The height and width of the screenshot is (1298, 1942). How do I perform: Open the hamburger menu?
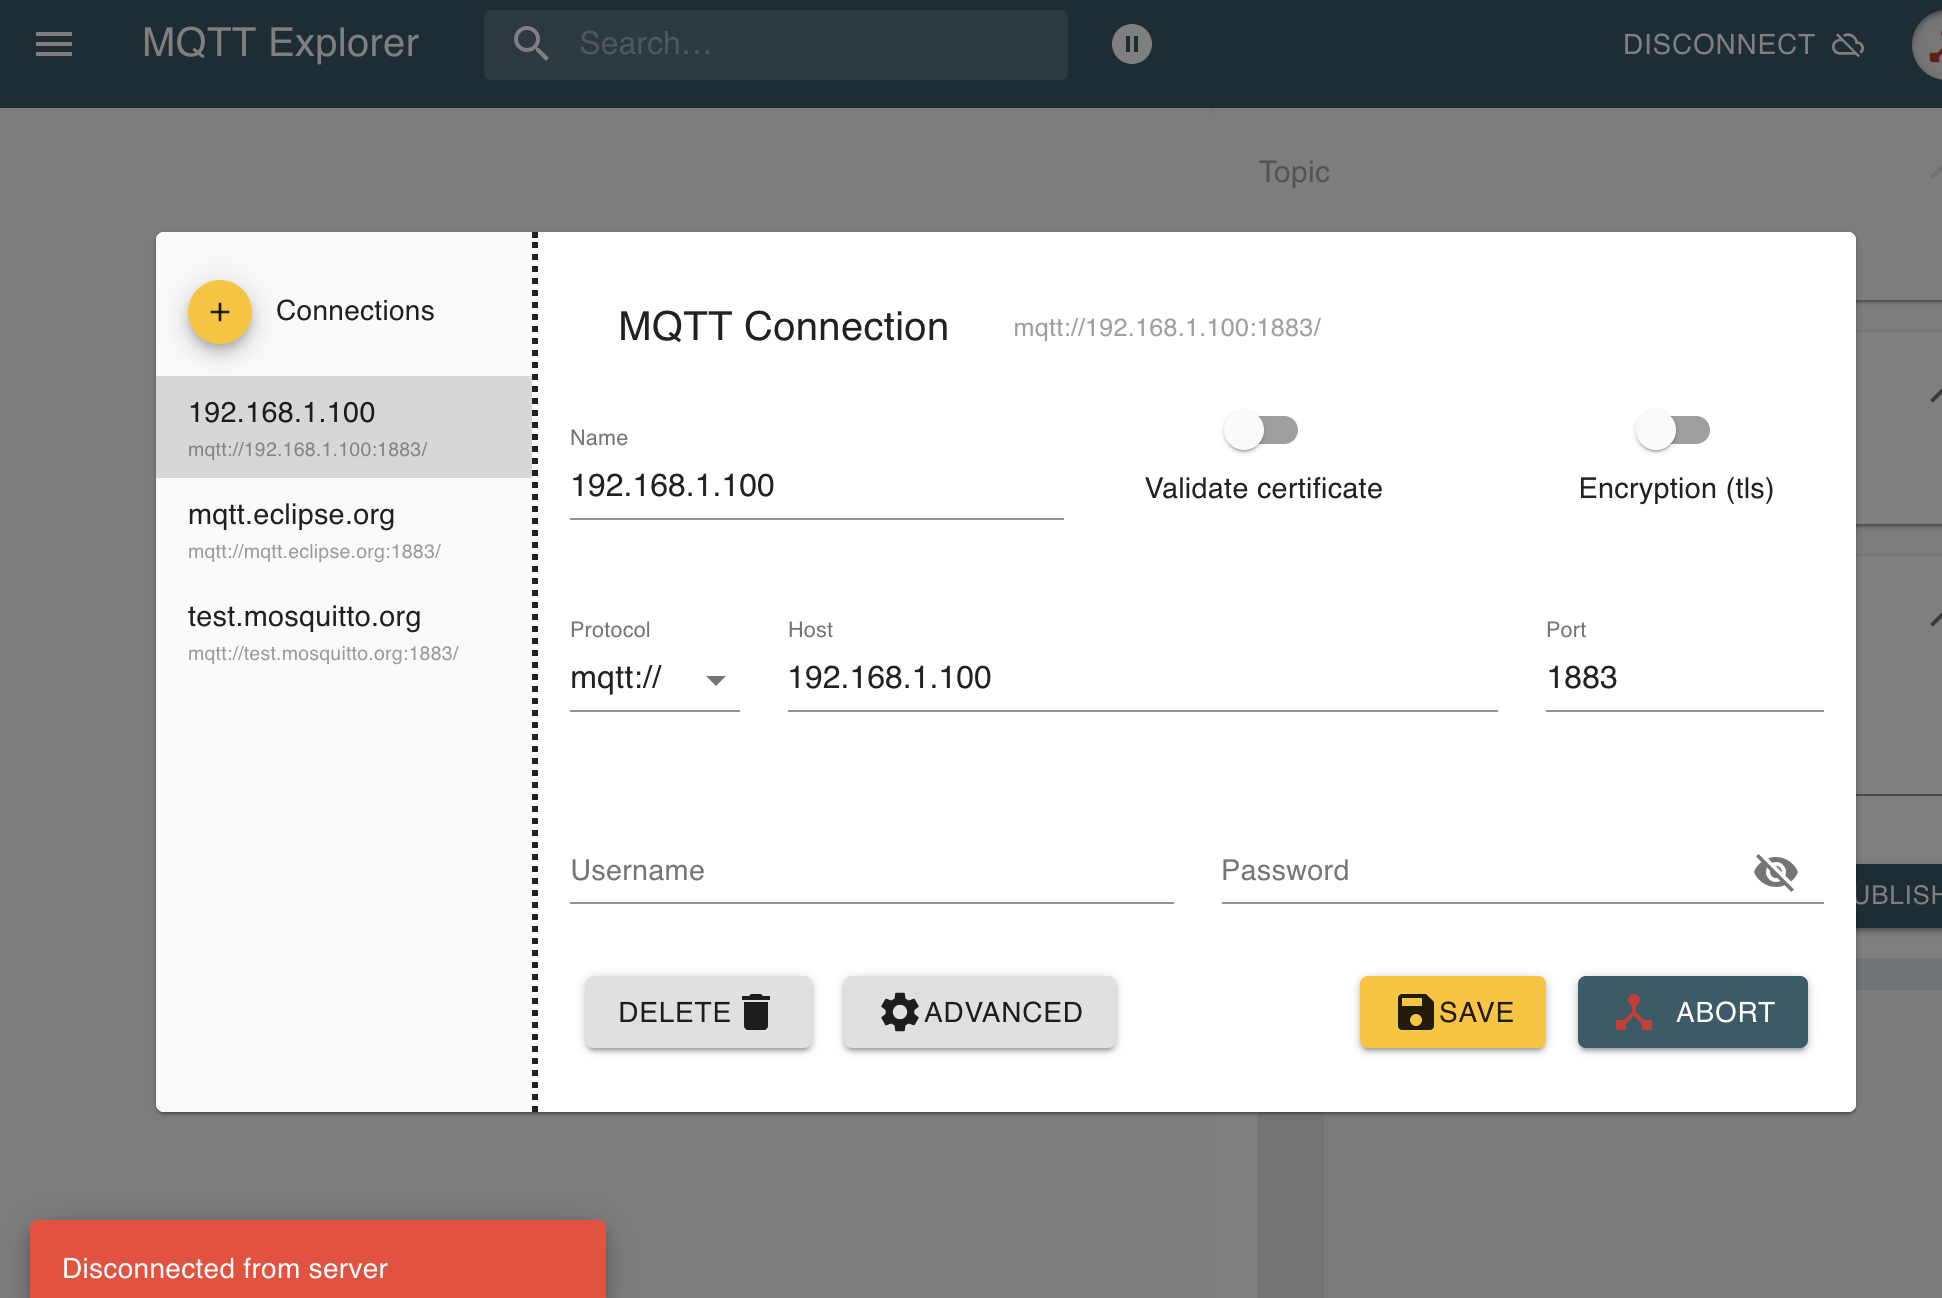[54, 44]
